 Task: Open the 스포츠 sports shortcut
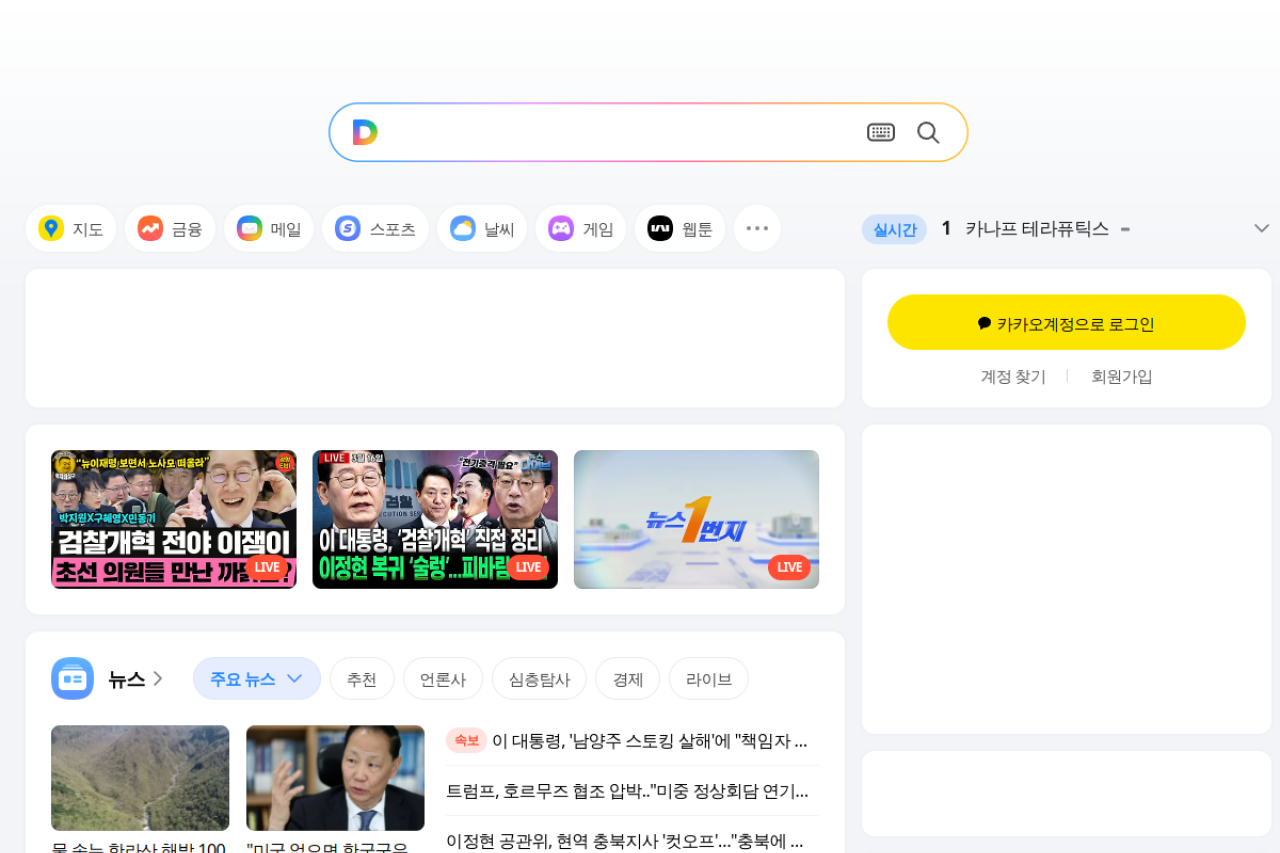pyautogui.click(x=375, y=229)
